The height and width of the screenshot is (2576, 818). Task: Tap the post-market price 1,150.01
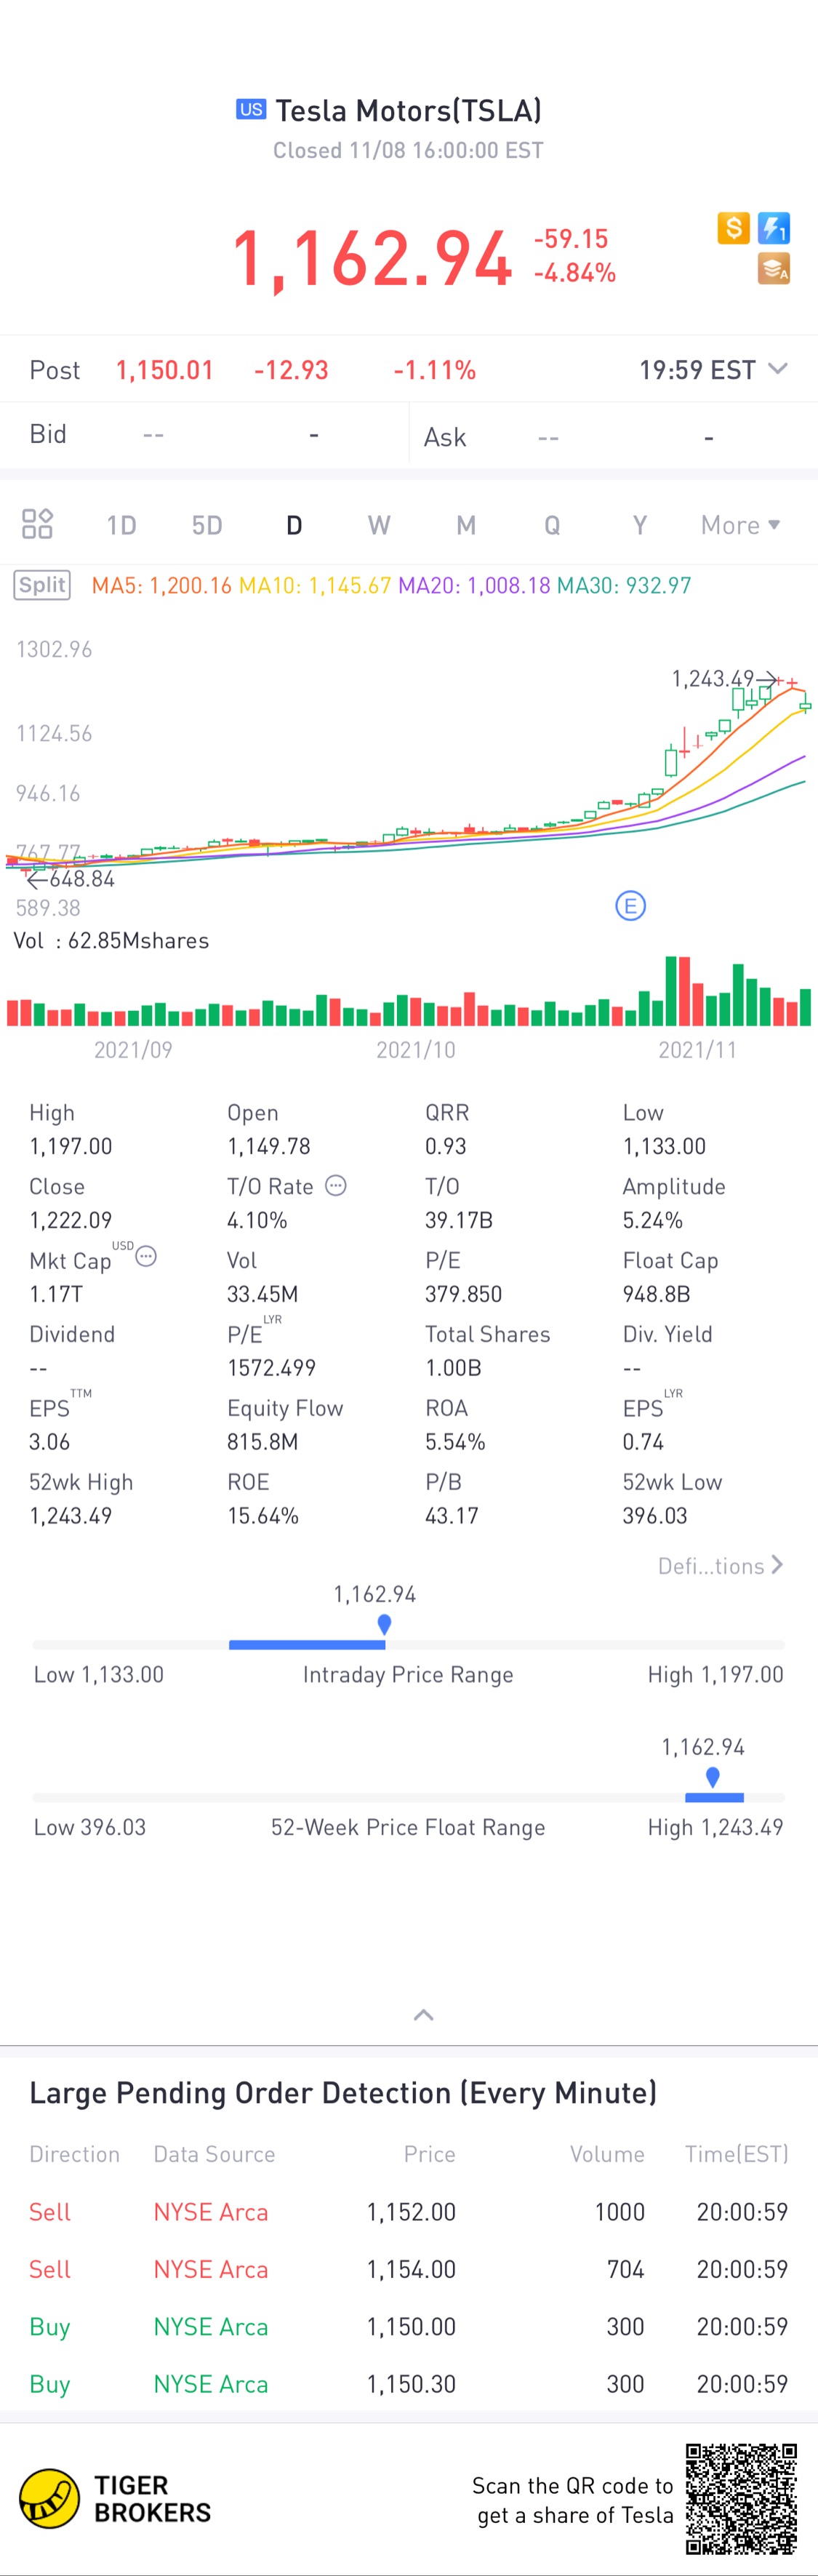(165, 370)
